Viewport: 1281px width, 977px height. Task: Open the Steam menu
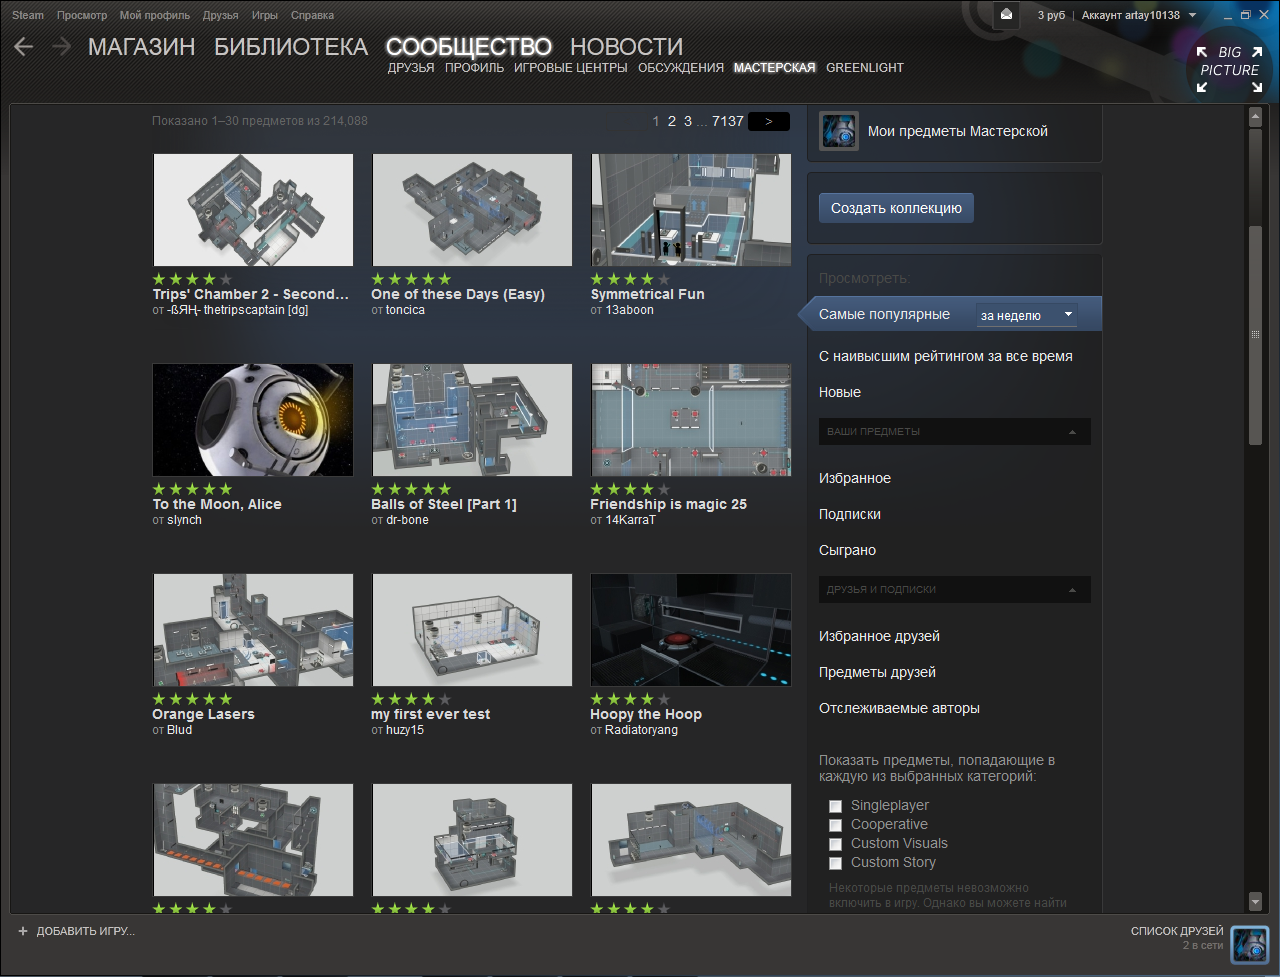tap(28, 15)
